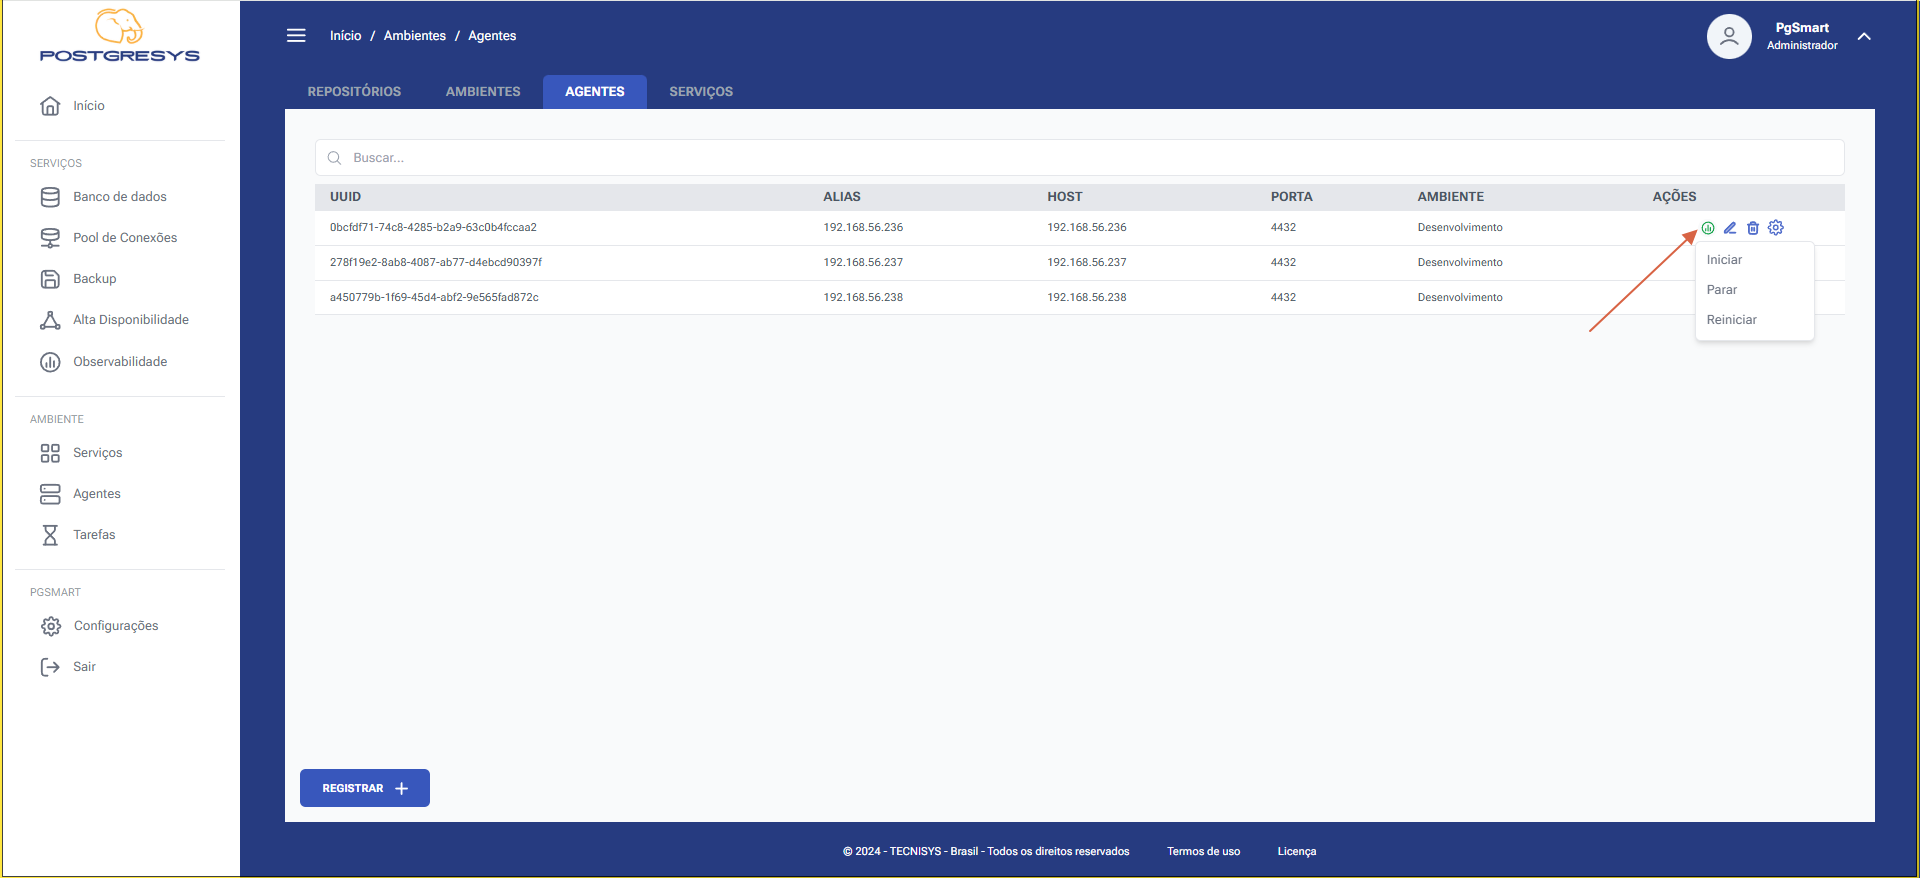The height and width of the screenshot is (878, 1920).
Task: Click the PORTA column header
Action: pos(1292,197)
